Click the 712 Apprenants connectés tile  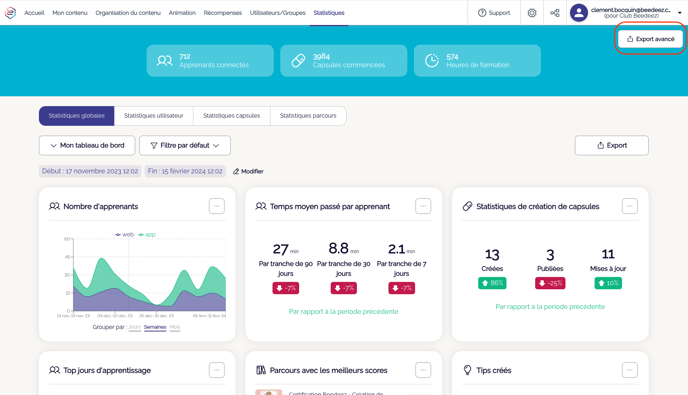tap(210, 61)
